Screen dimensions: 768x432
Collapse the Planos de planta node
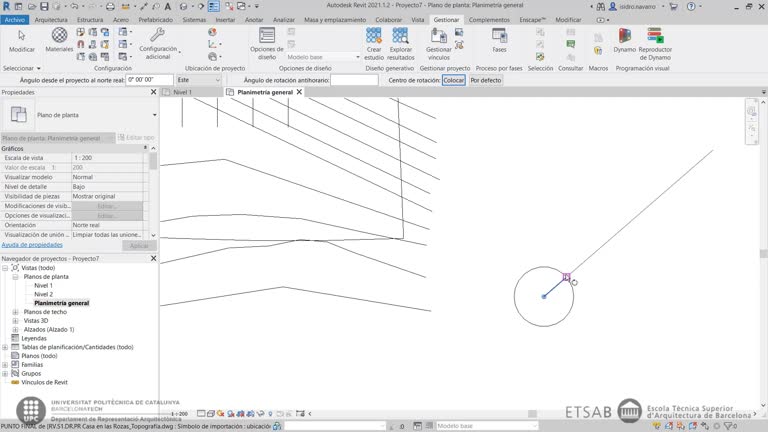[x=16, y=277]
